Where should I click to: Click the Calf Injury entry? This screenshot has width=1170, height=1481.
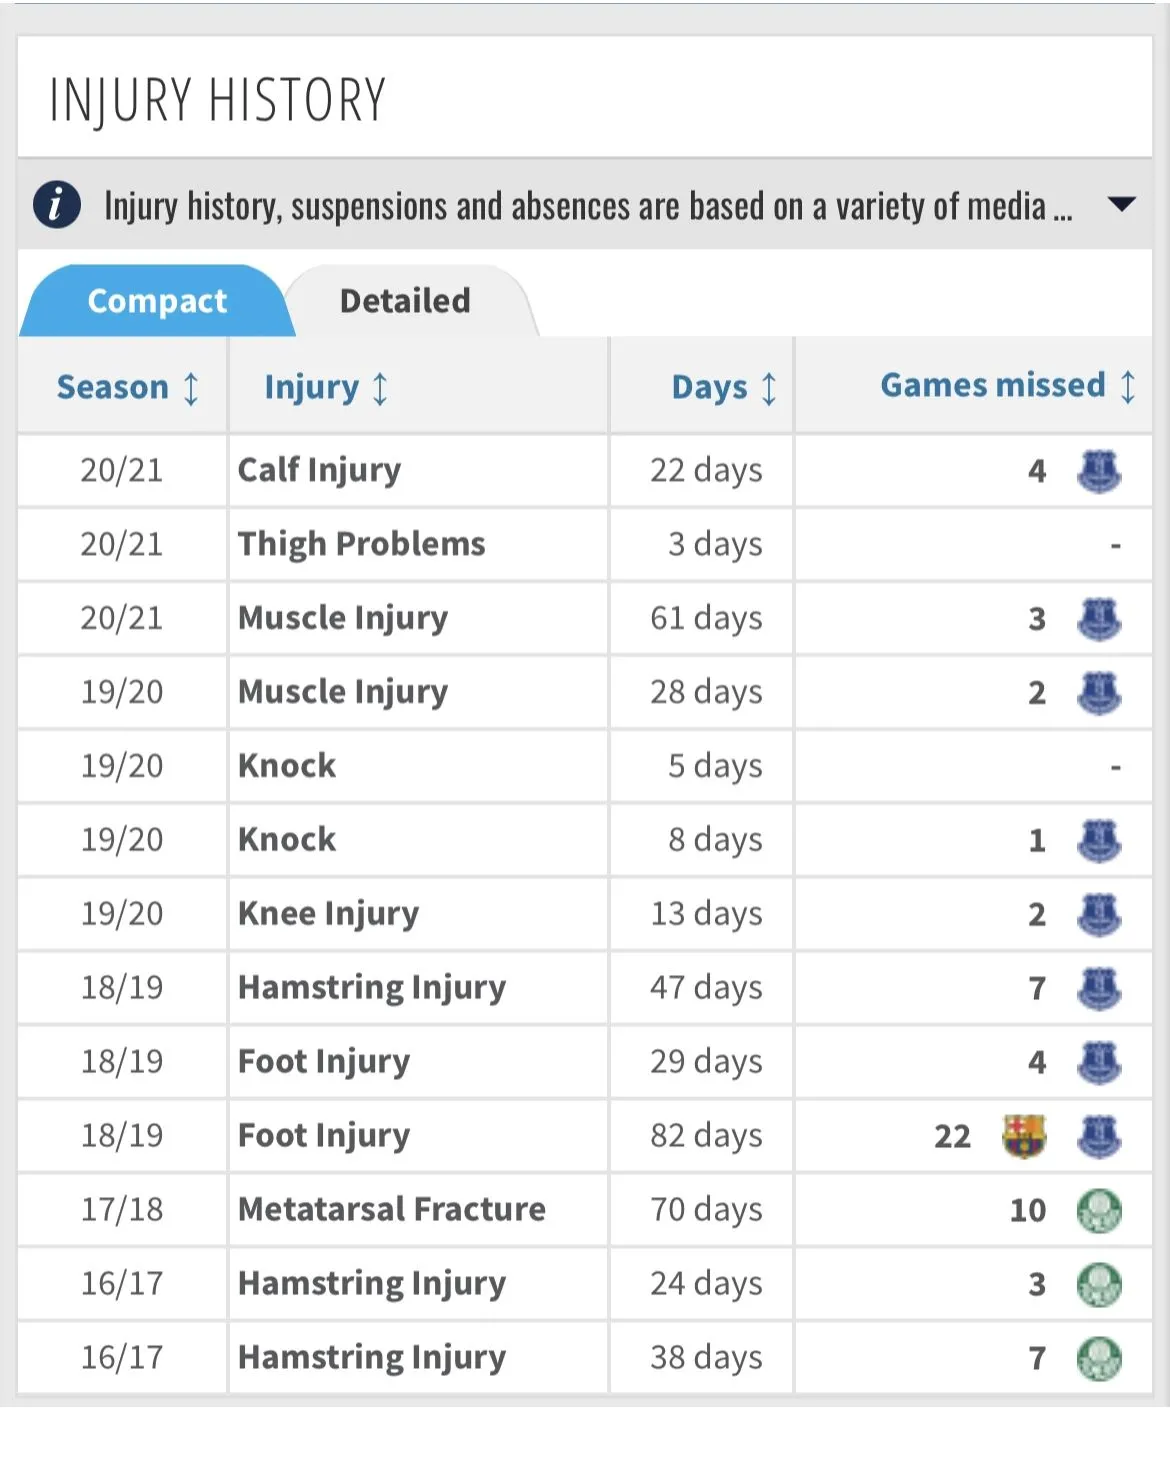[319, 469]
